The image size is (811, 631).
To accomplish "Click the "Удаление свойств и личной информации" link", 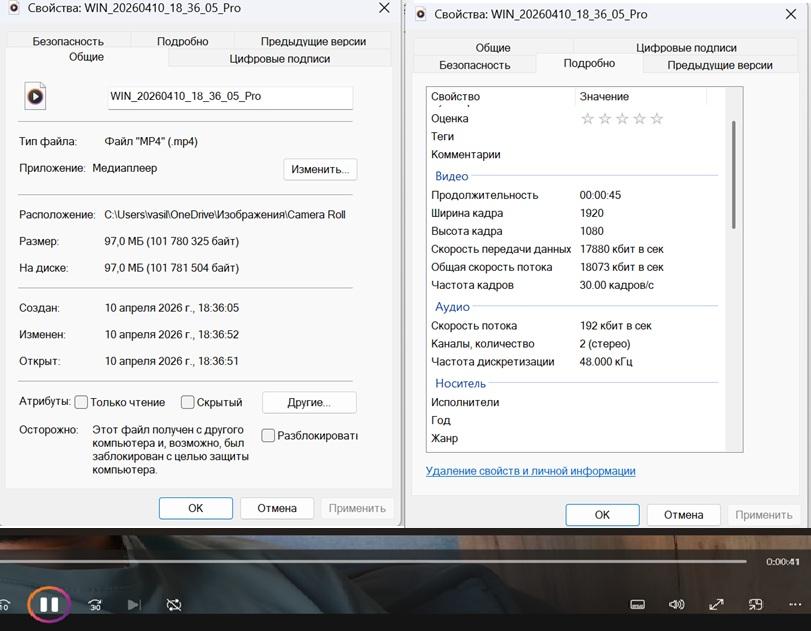I will (x=530, y=471).
